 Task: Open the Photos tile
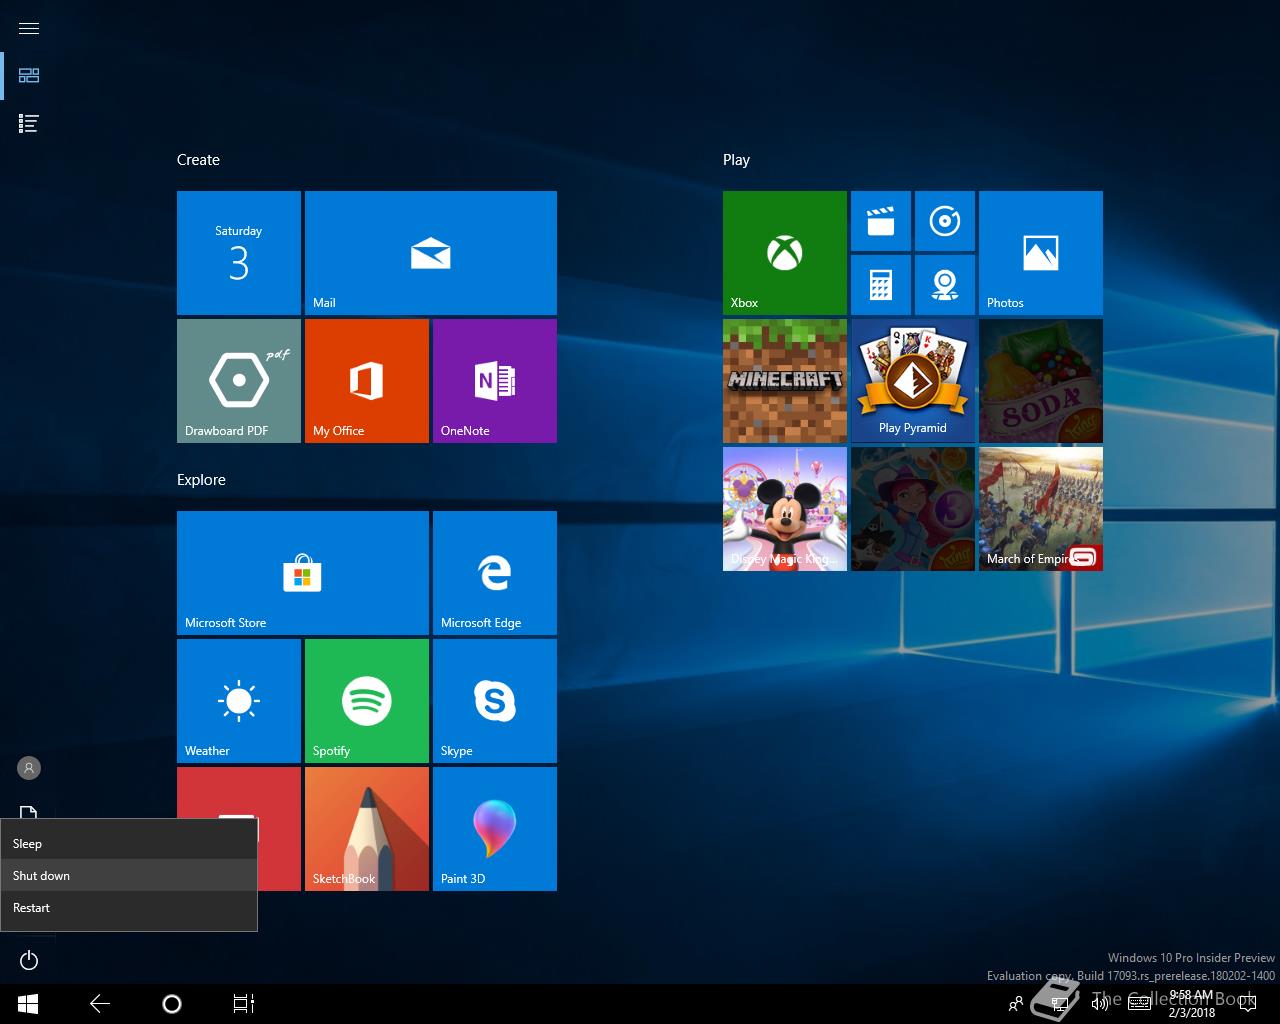coord(1041,253)
